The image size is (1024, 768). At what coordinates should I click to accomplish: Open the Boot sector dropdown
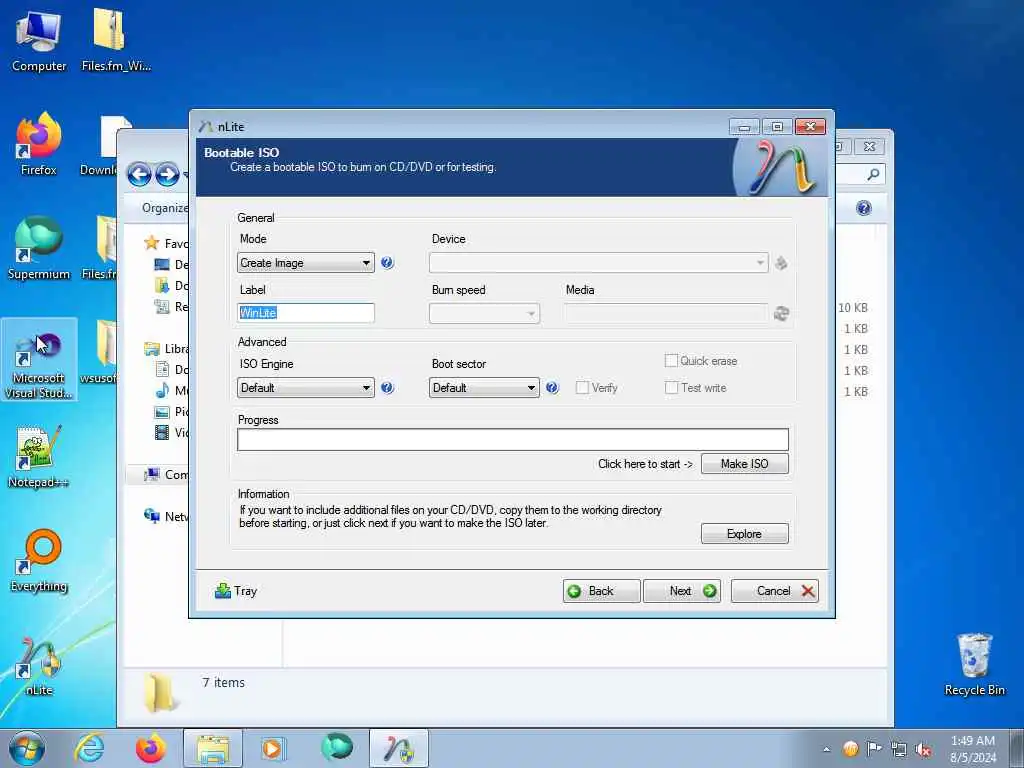pos(484,388)
